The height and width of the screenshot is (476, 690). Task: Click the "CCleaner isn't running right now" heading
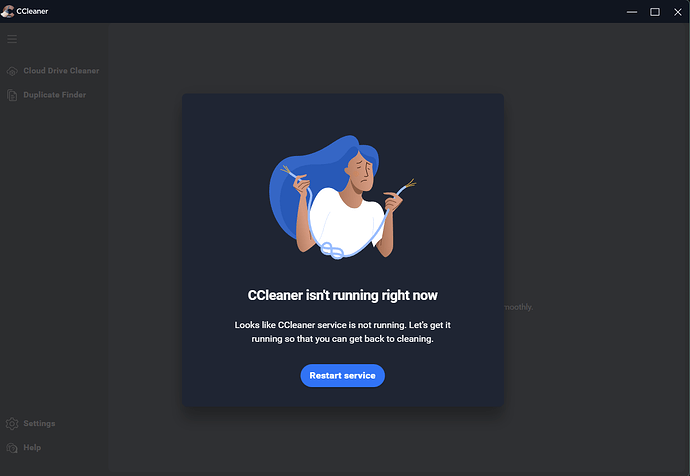click(342, 295)
